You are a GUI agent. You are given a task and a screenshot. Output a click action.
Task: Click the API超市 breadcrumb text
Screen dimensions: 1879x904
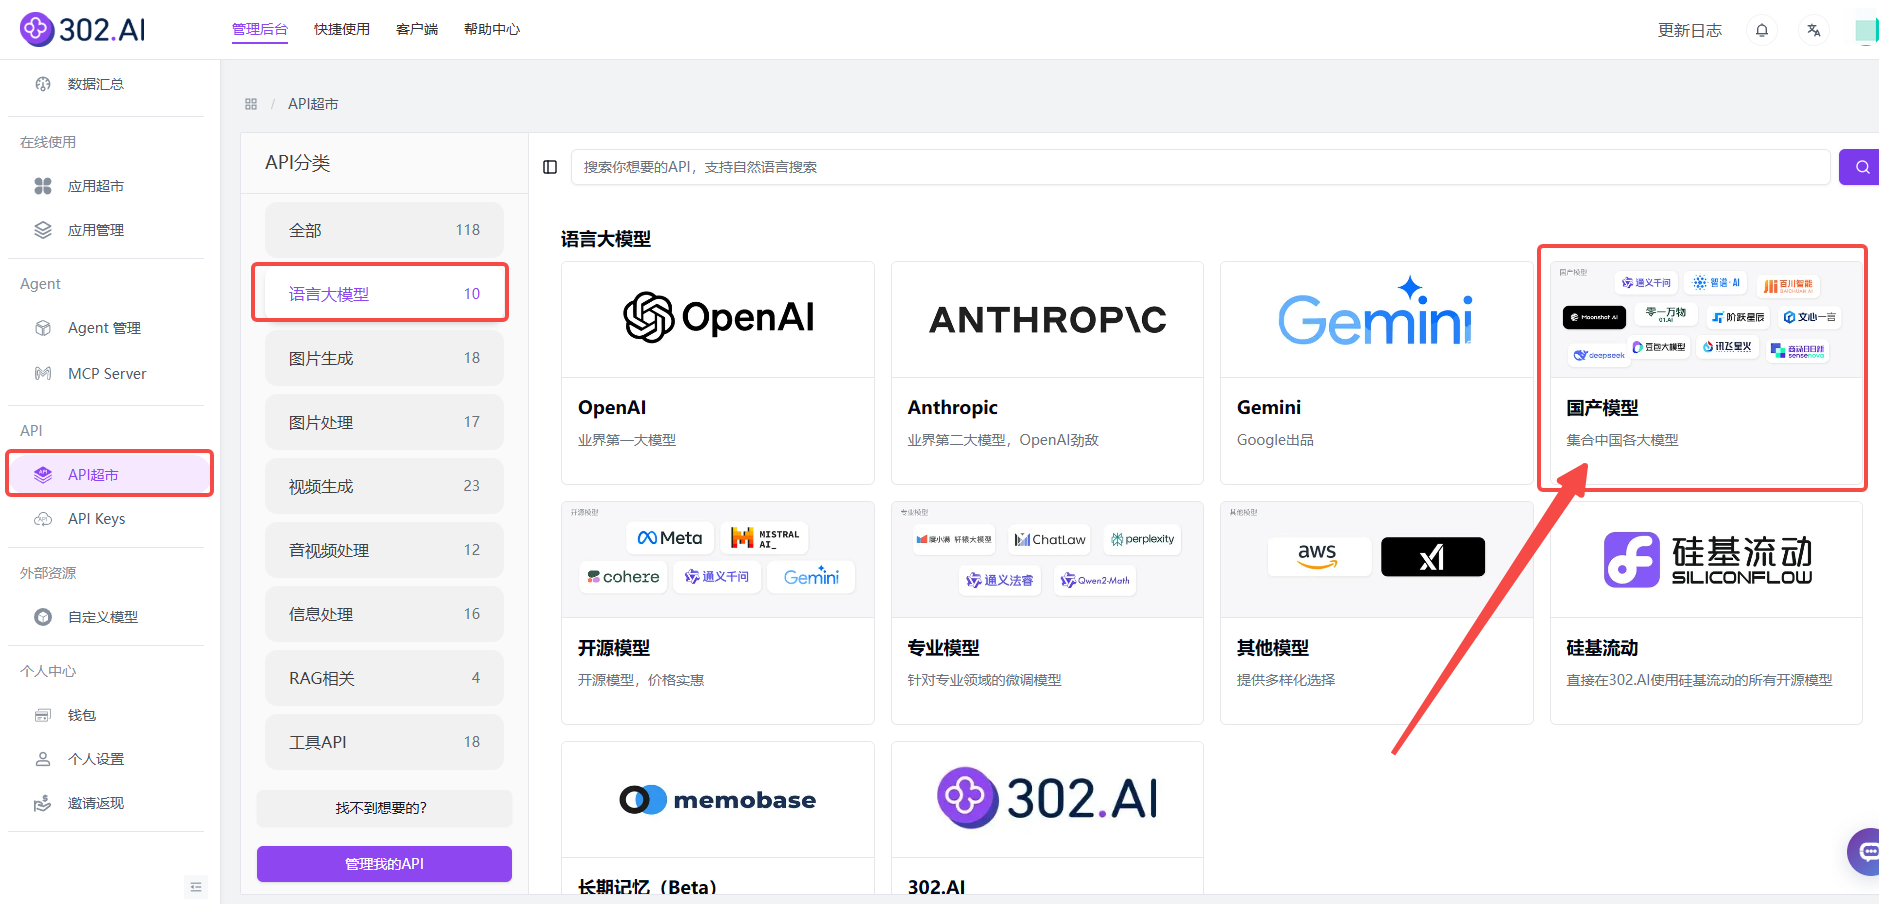[313, 104]
